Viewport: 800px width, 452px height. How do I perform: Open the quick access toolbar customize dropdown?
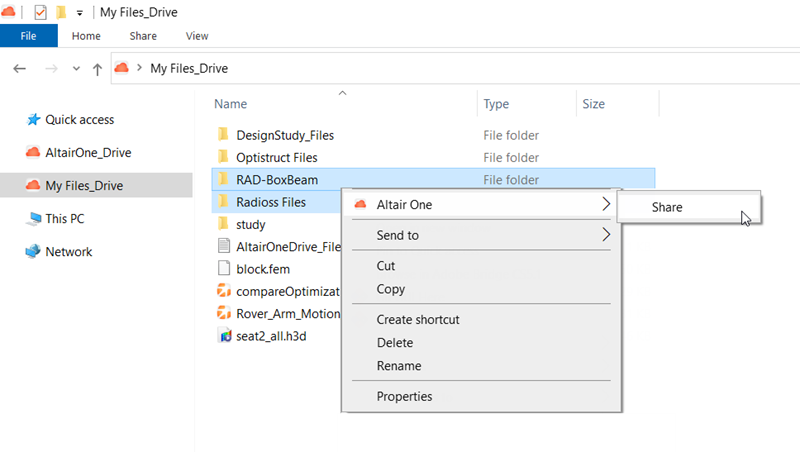[x=80, y=13]
